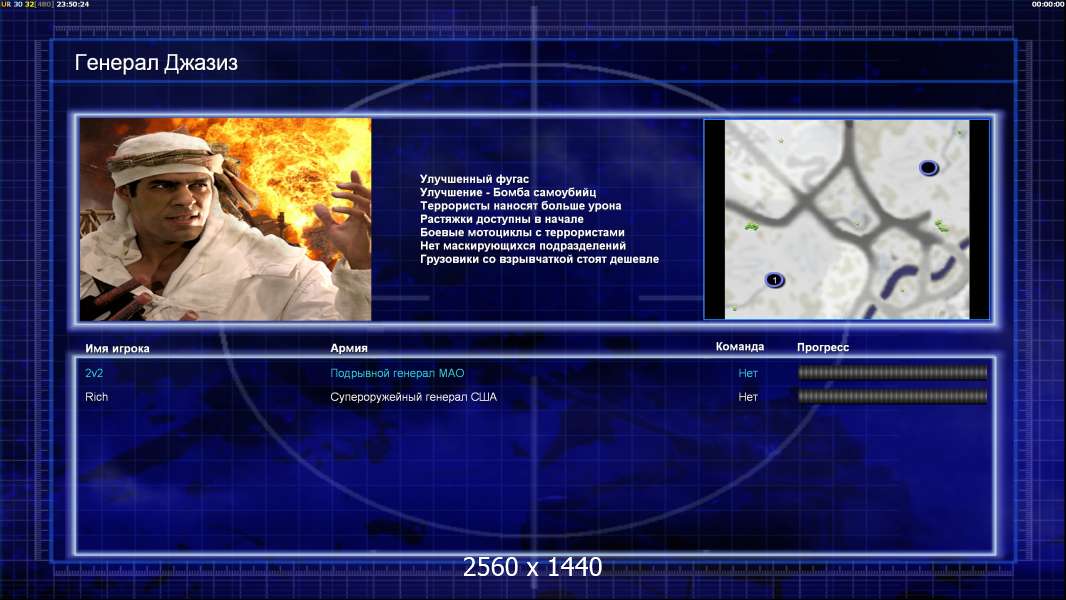
Task: Click the 'Армия' column header
Action: [349, 348]
